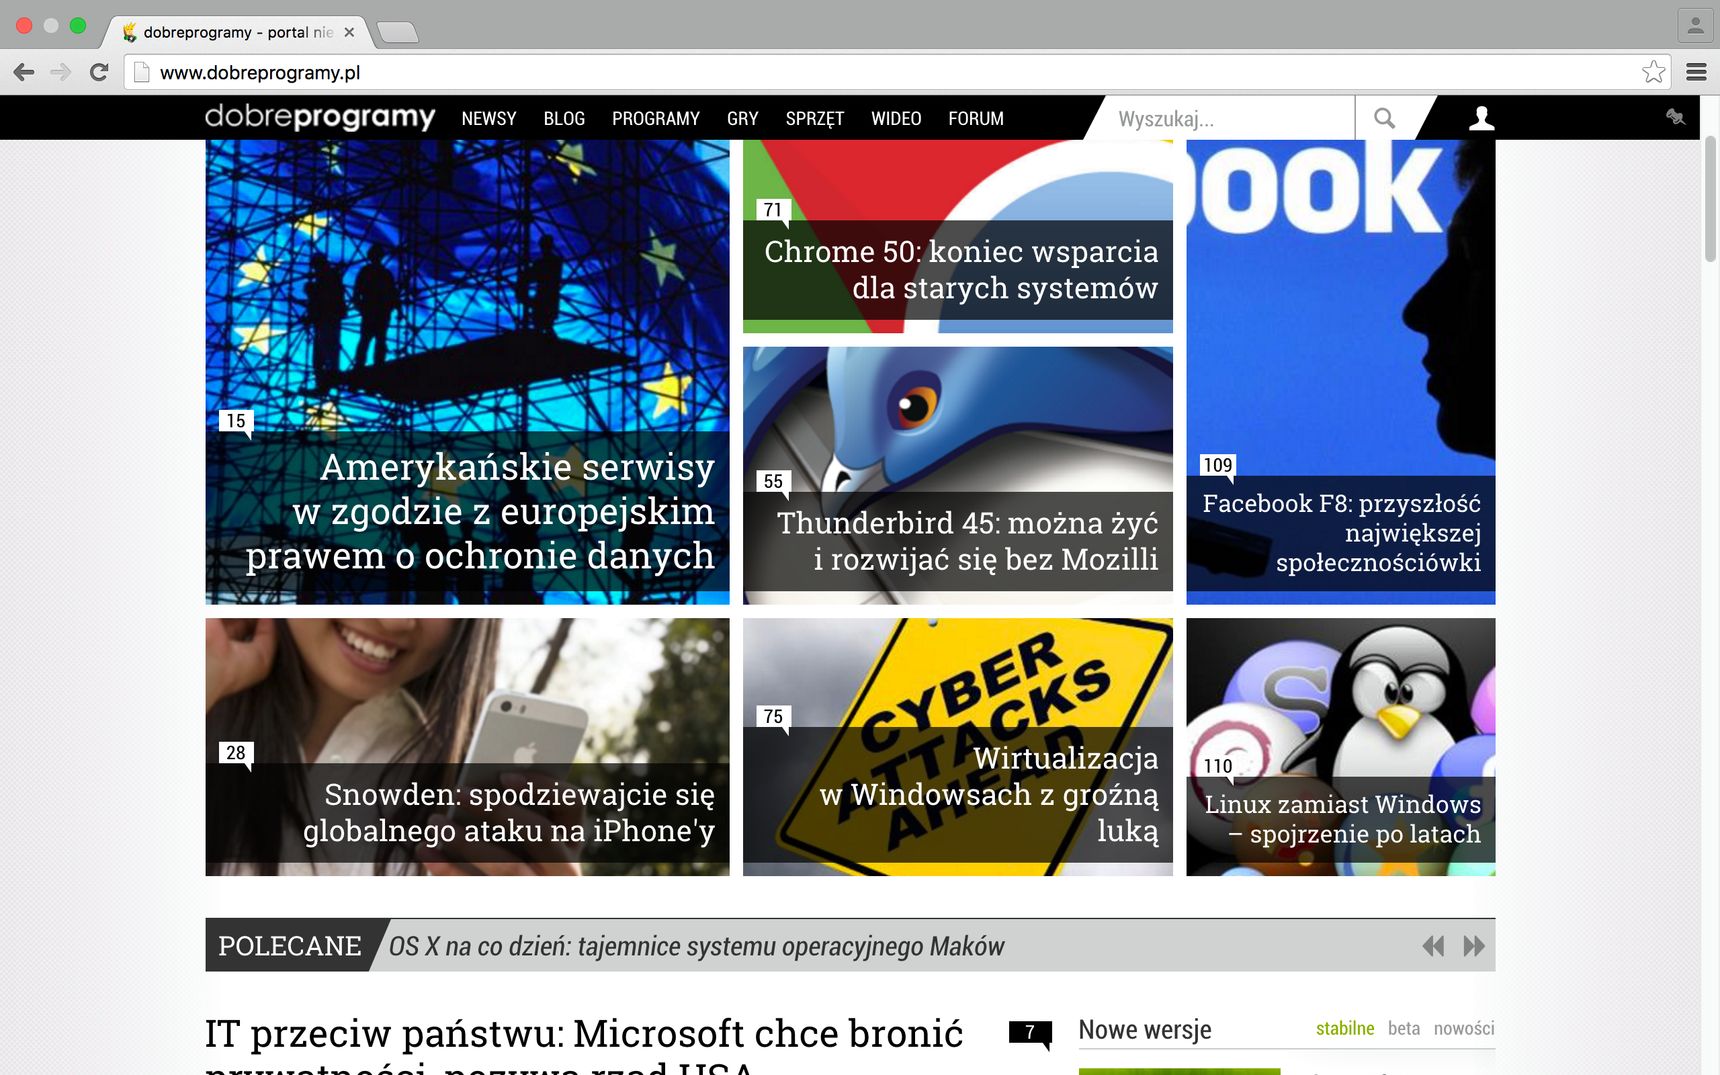The image size is (1720, 1075).
Task: Click the dobreprogramy site logo
Action: pos(320,117)
